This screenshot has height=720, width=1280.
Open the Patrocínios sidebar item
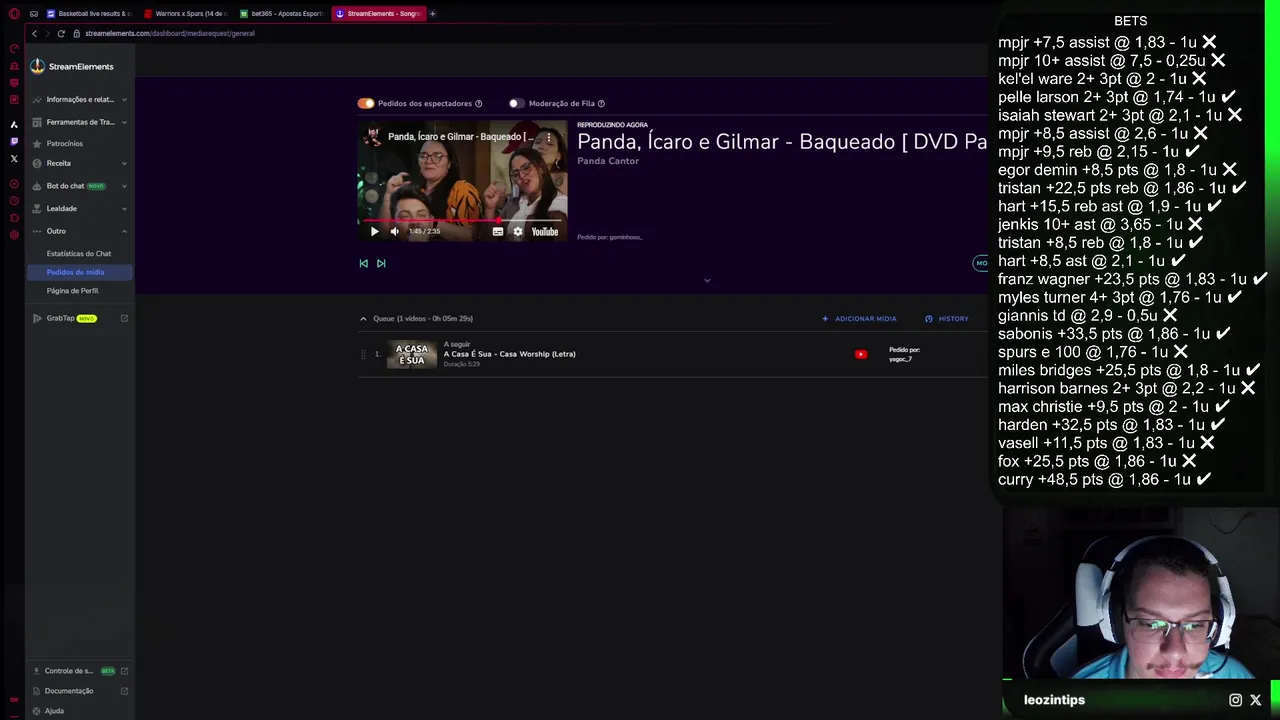(x=64, y=143)
